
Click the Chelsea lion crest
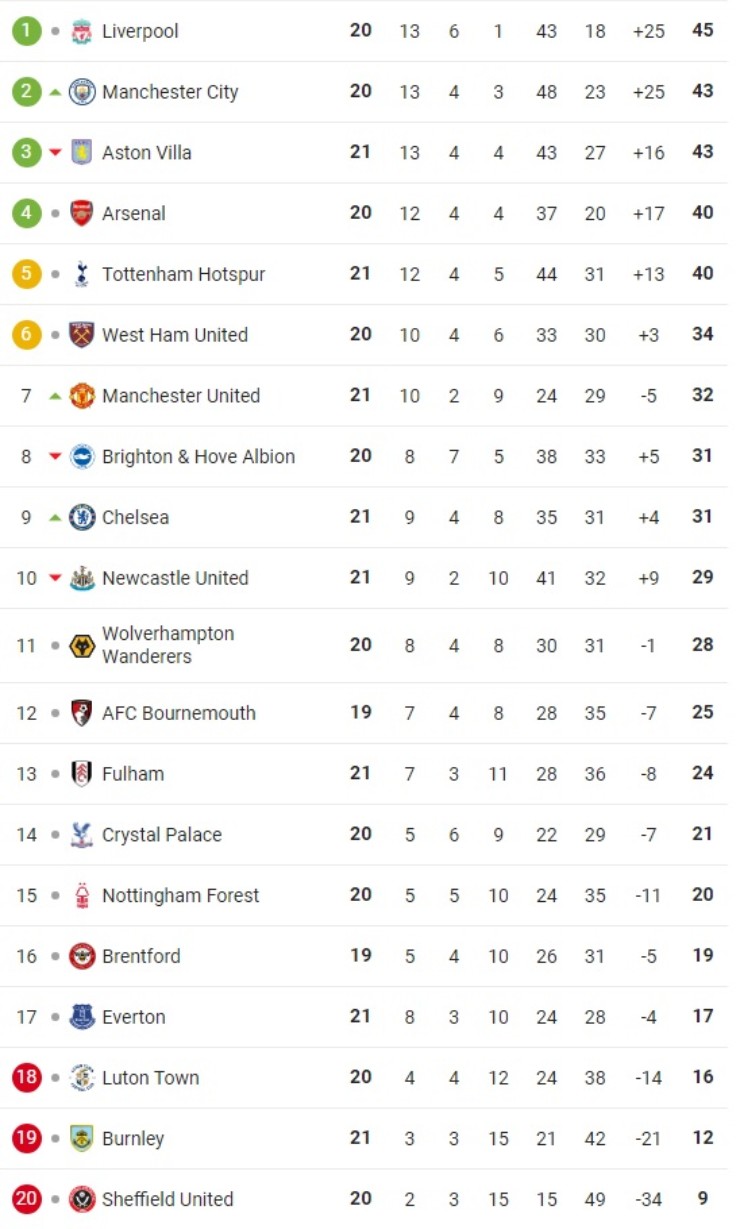pyautogui.click(x=82, y=517)
